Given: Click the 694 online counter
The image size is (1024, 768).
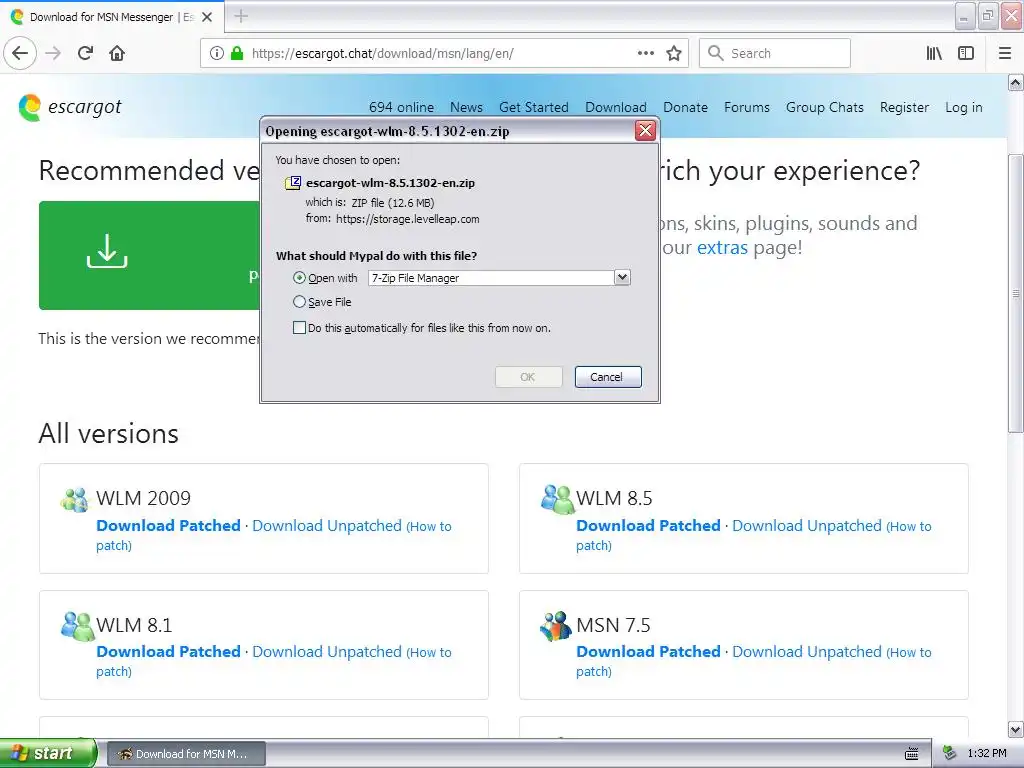Looking at the screenshot, I should point(401,107).
